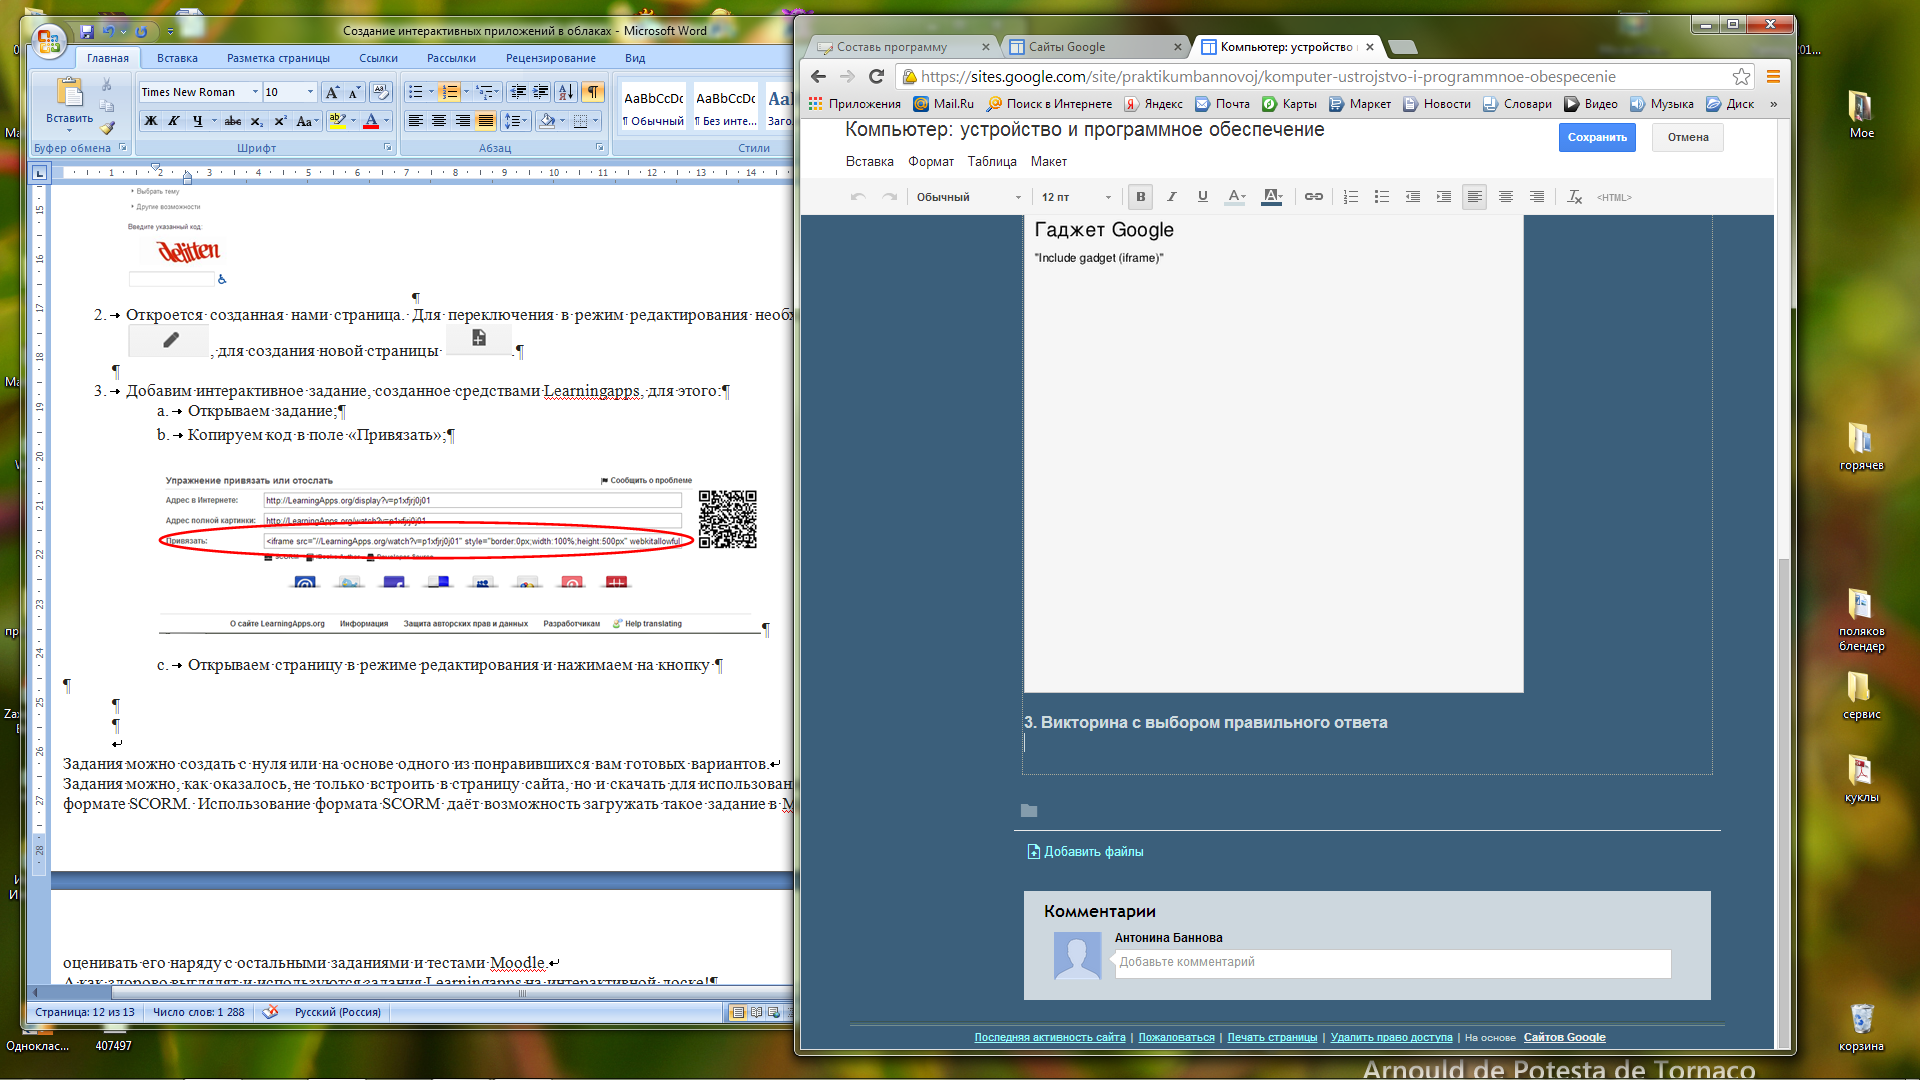This screenshot has width=1920, height=1080.
Task: Click Word font color red A swatch
Action: 371,121
